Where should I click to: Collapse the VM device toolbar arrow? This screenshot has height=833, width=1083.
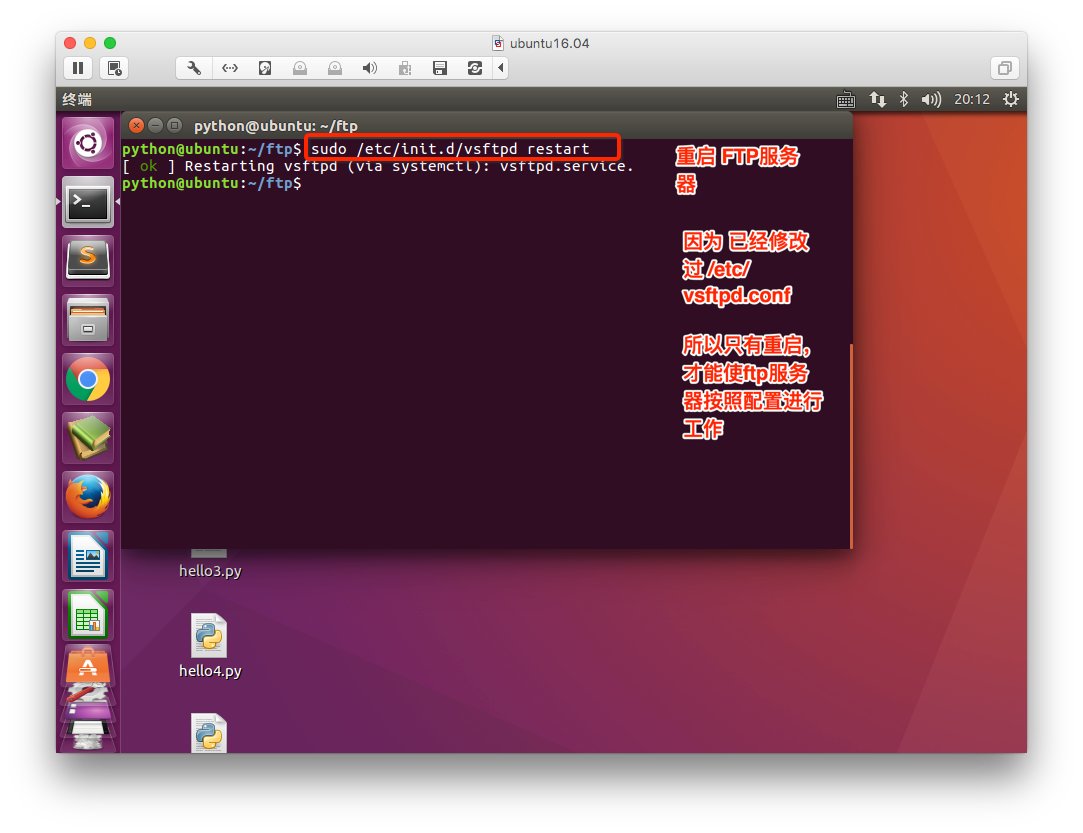tap(500, 68)
